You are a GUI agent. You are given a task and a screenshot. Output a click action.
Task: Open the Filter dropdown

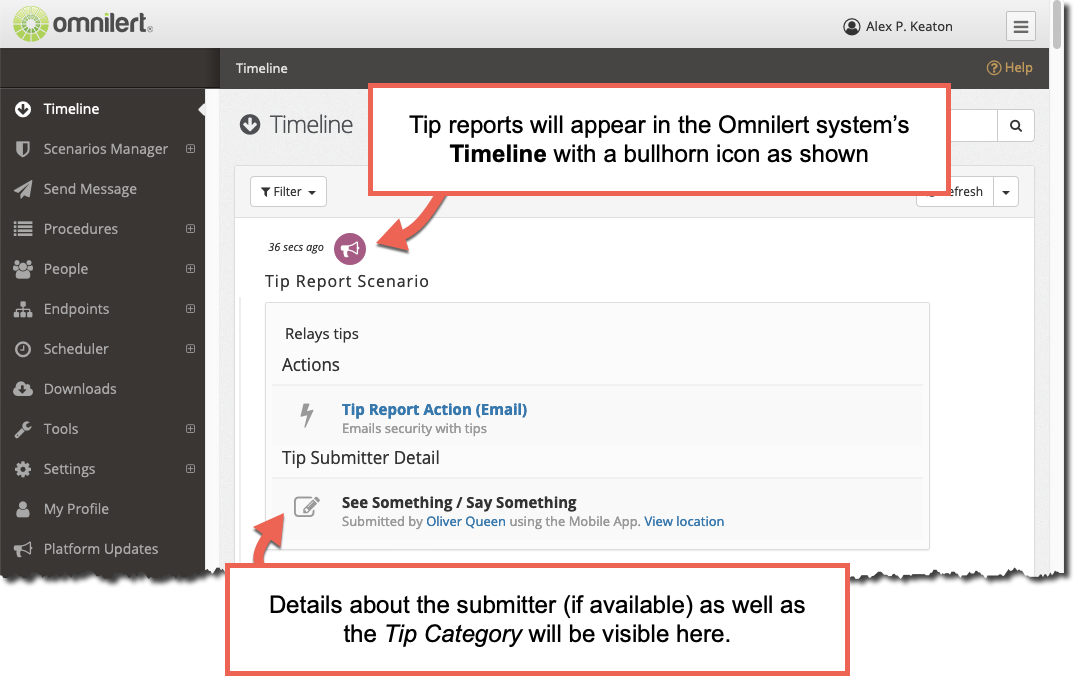288,192
